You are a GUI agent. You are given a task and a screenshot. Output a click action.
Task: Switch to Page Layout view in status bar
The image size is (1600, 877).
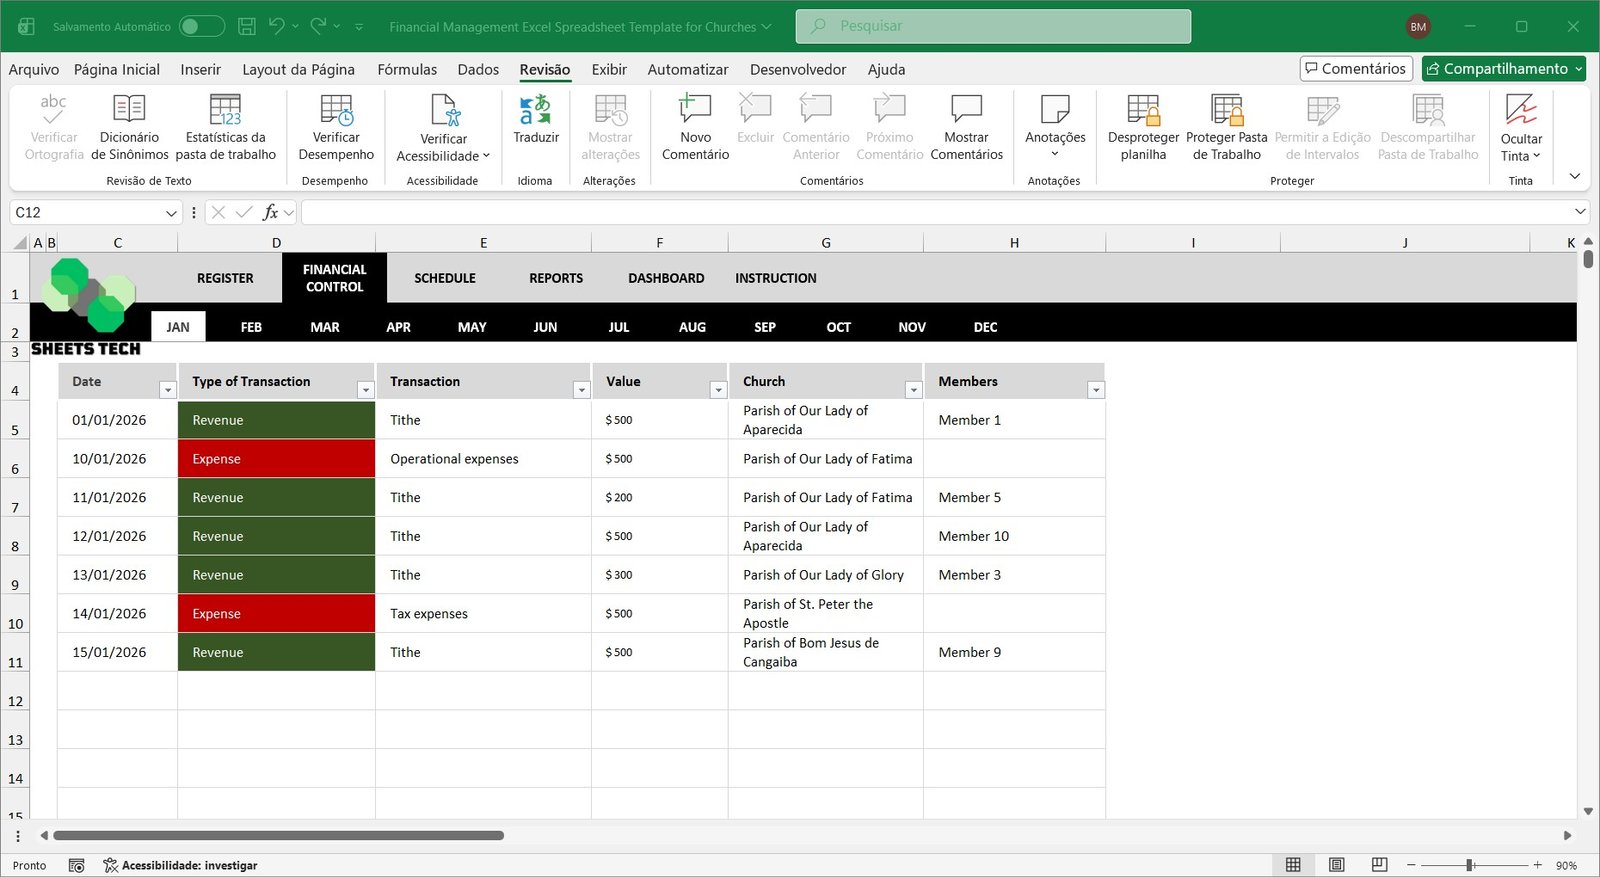(x=1336, y=865)
